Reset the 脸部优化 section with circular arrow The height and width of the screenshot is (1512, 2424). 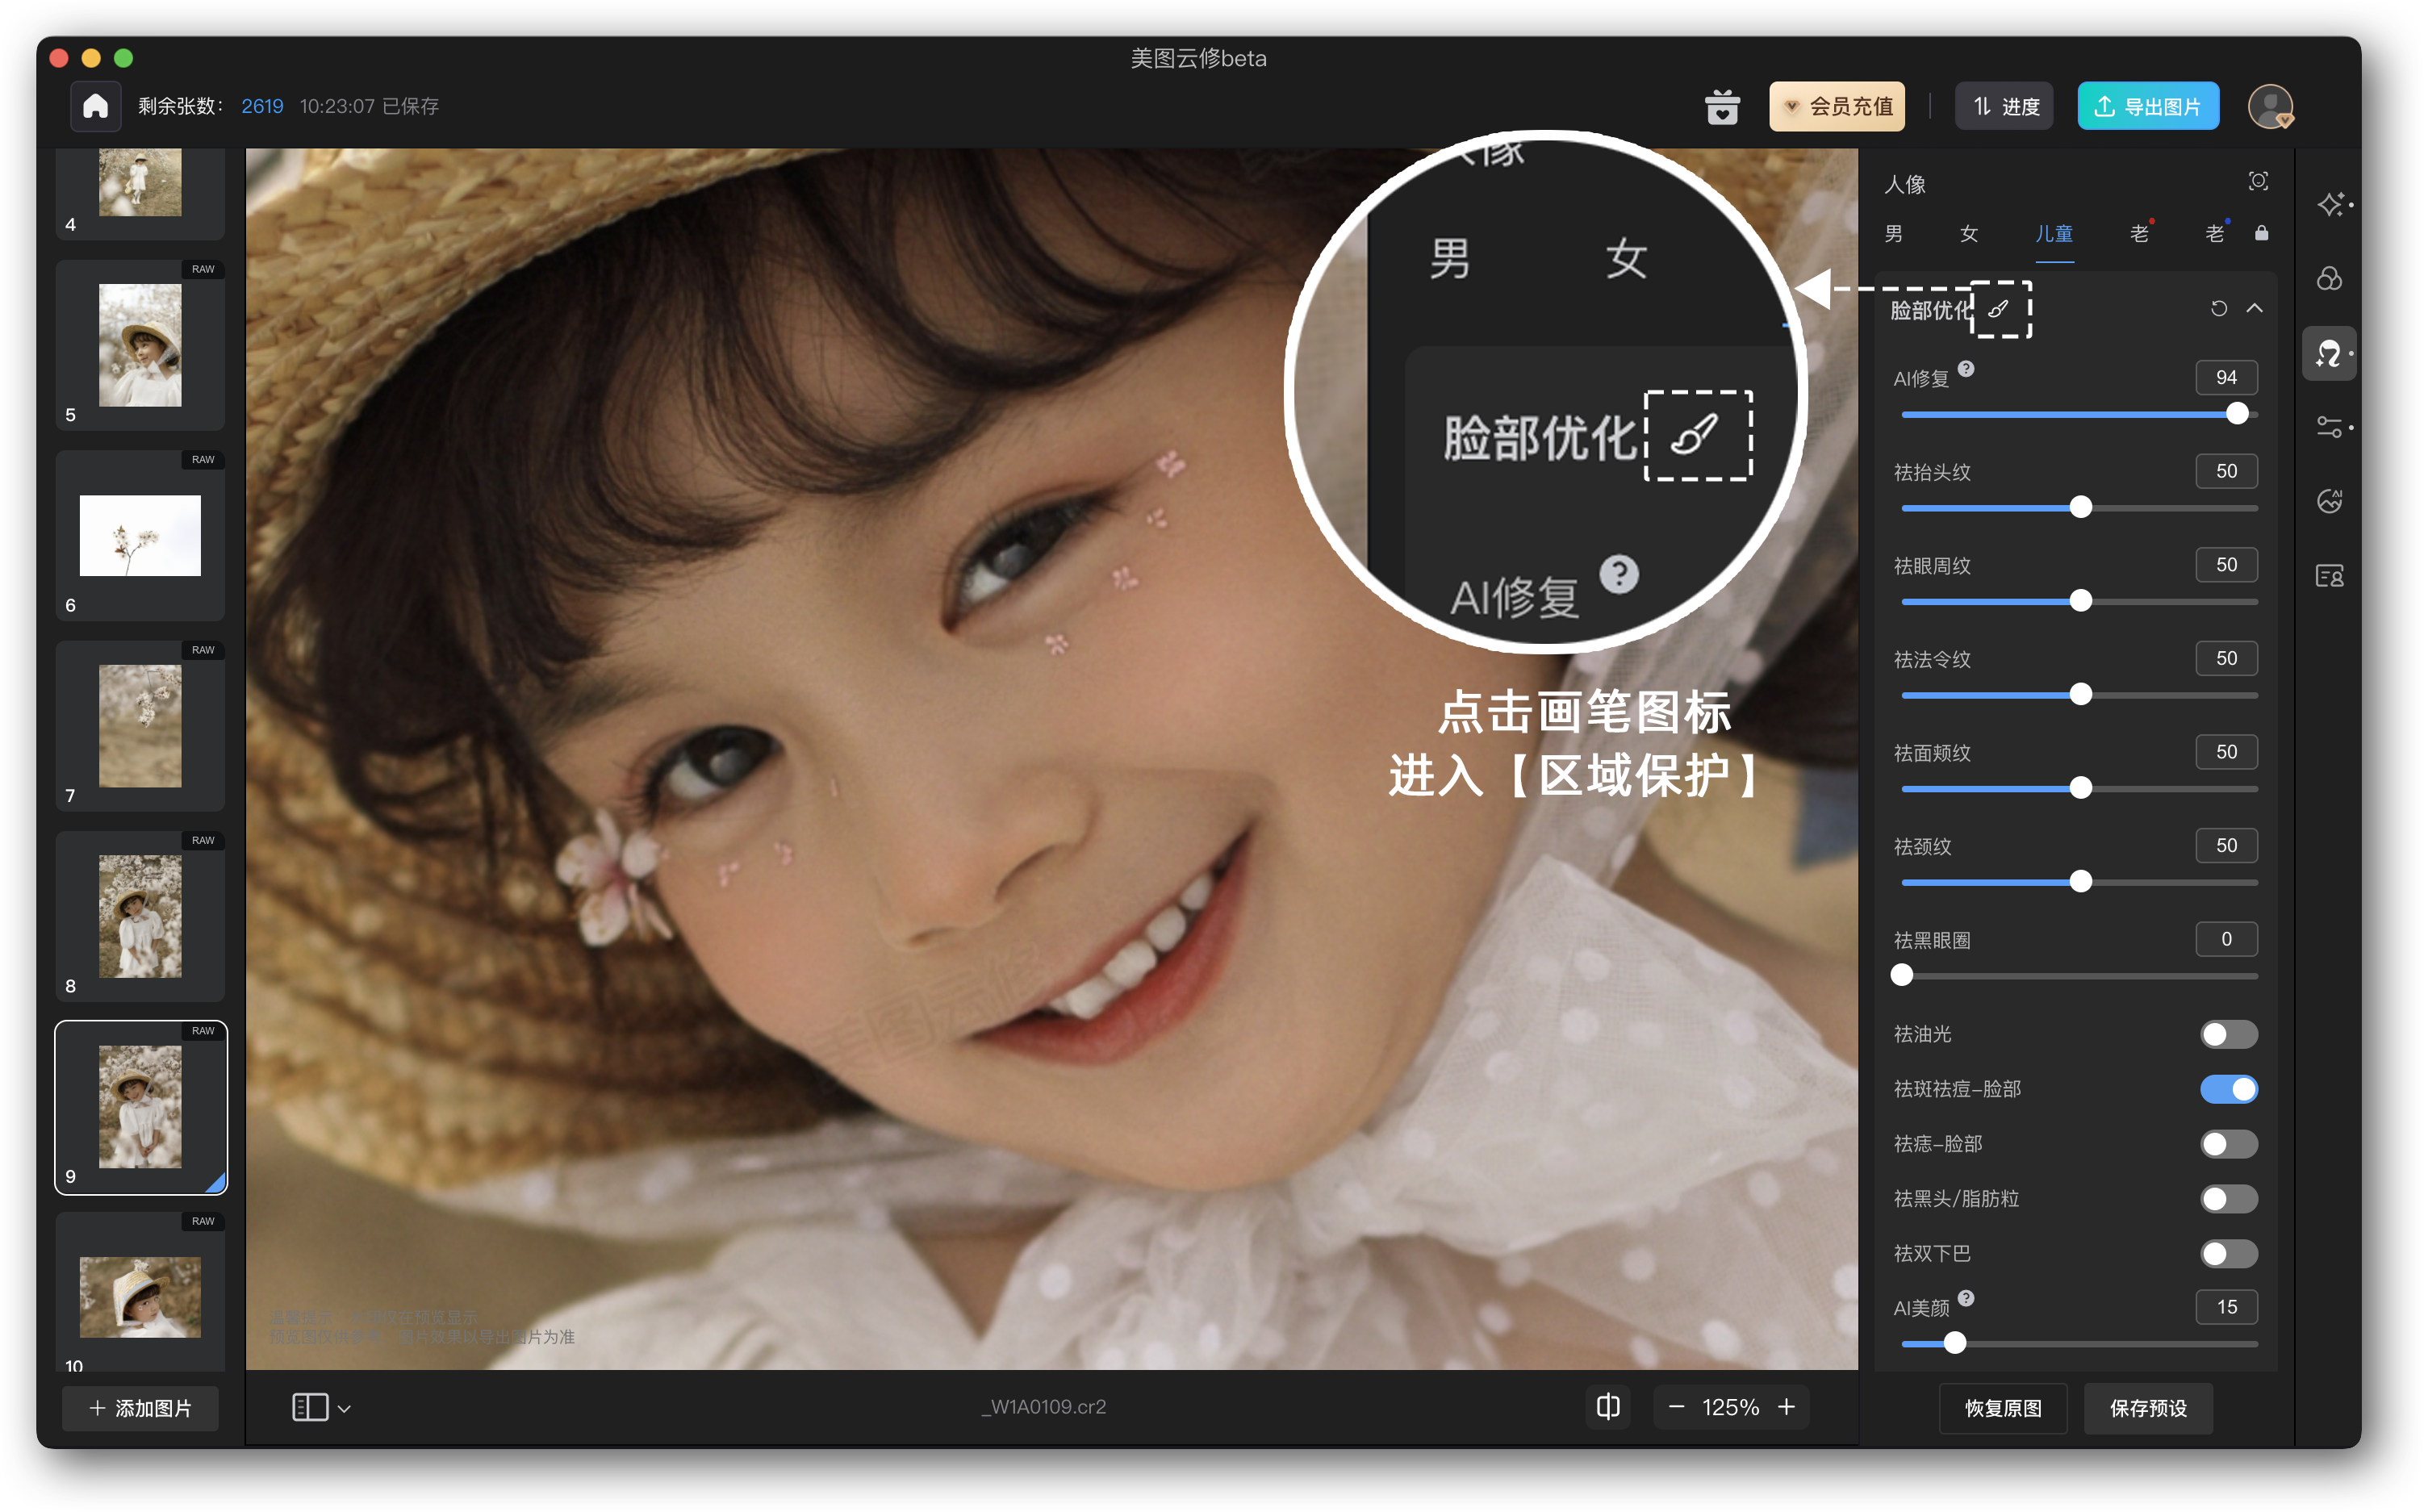pos(2219,309)
